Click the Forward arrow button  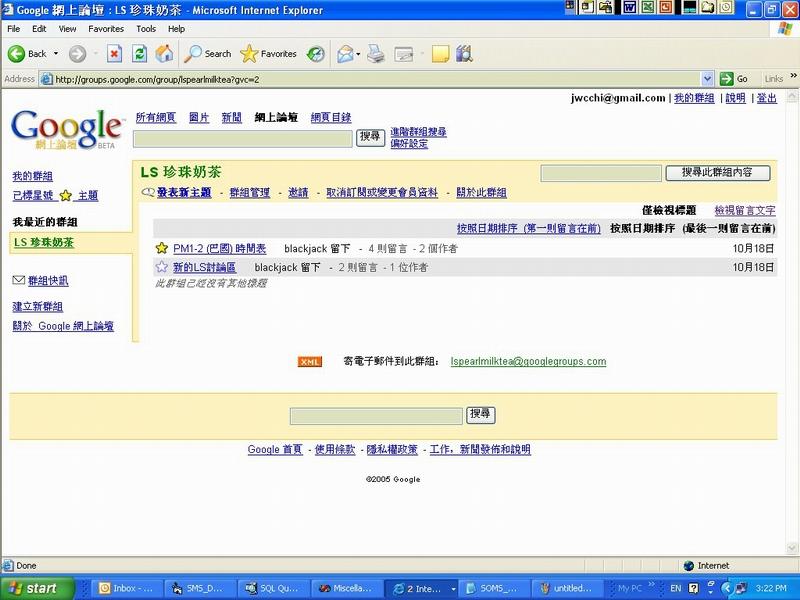[x=77, y=54]
